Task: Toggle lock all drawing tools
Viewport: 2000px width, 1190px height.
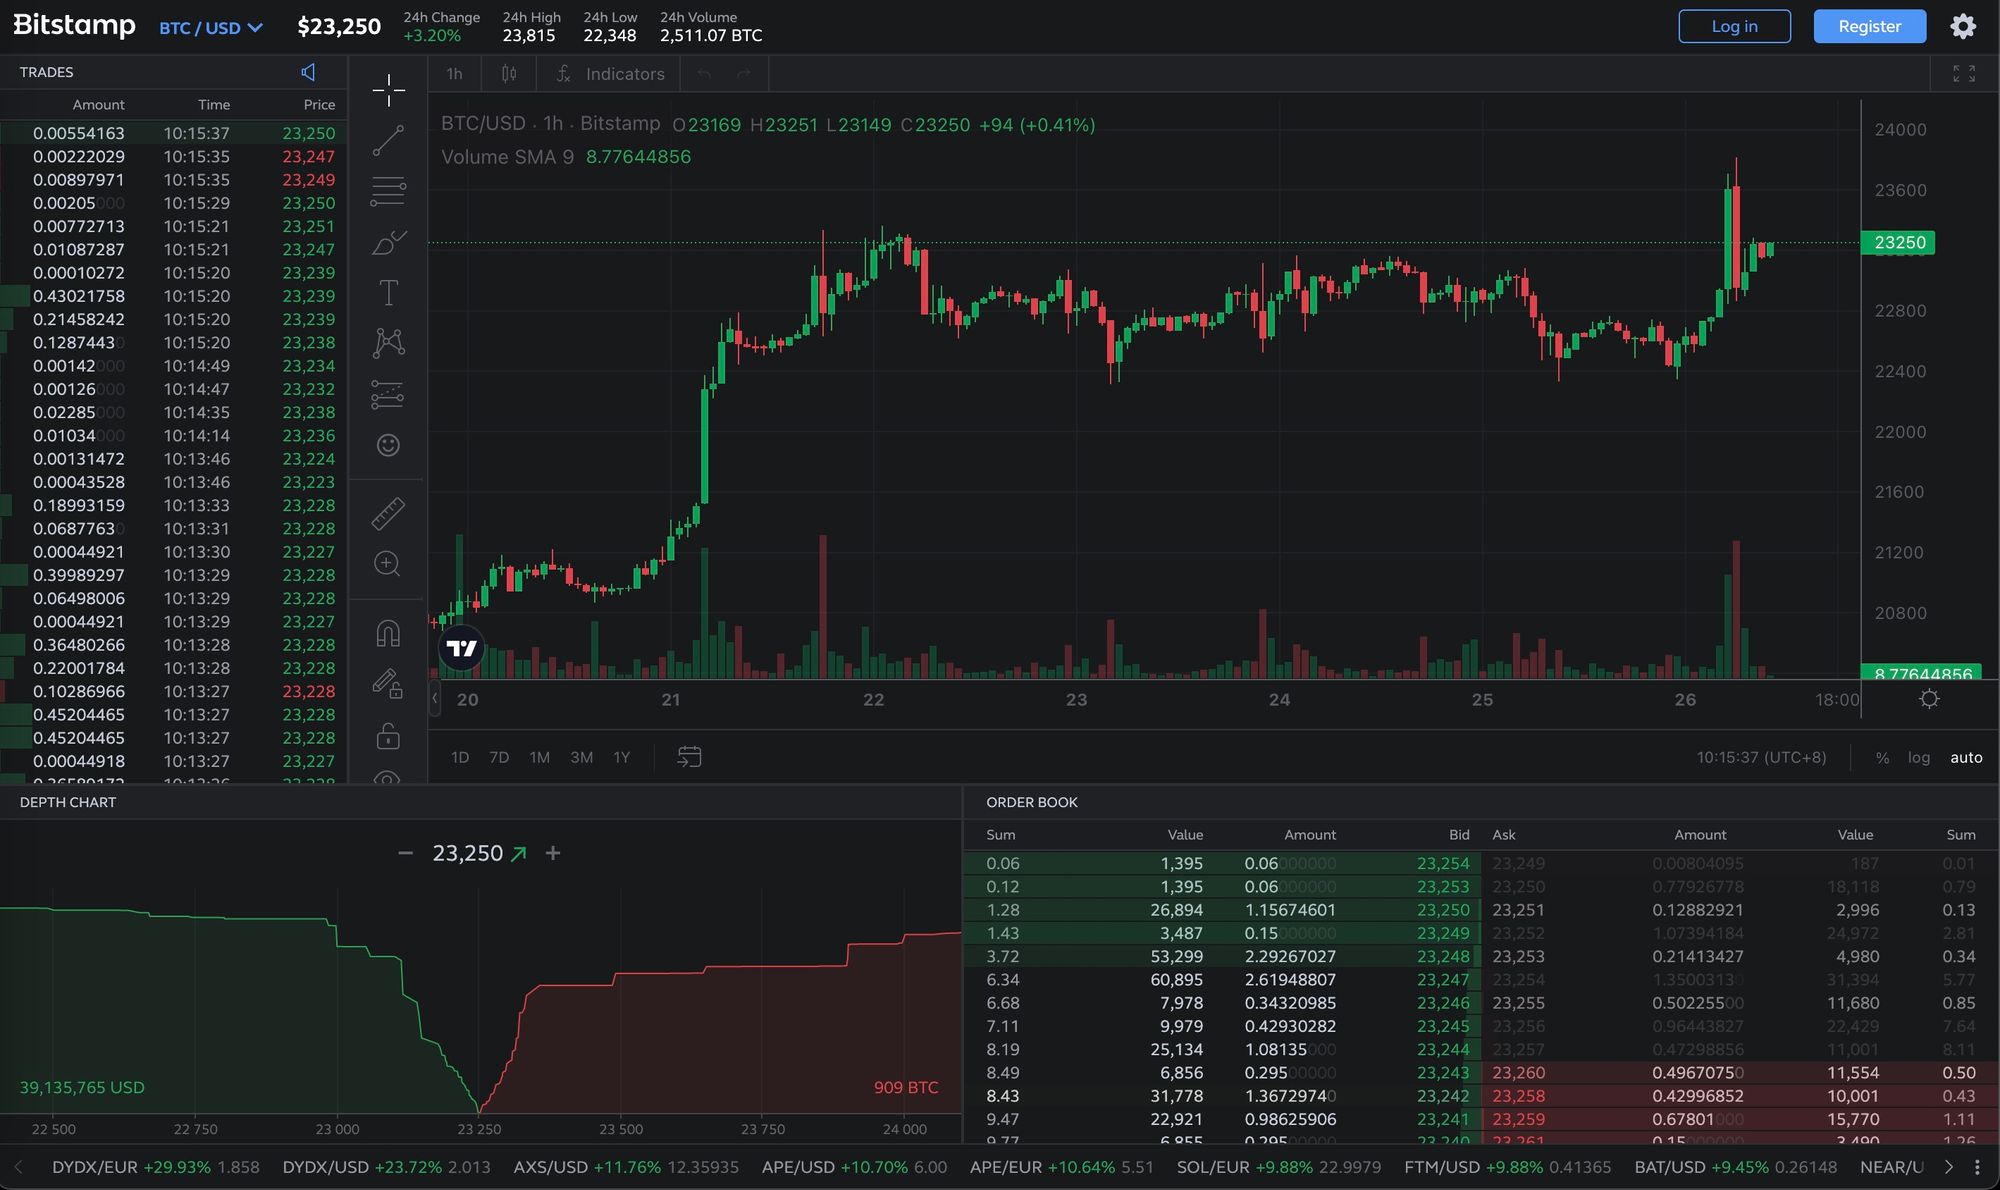Action: 388,736
